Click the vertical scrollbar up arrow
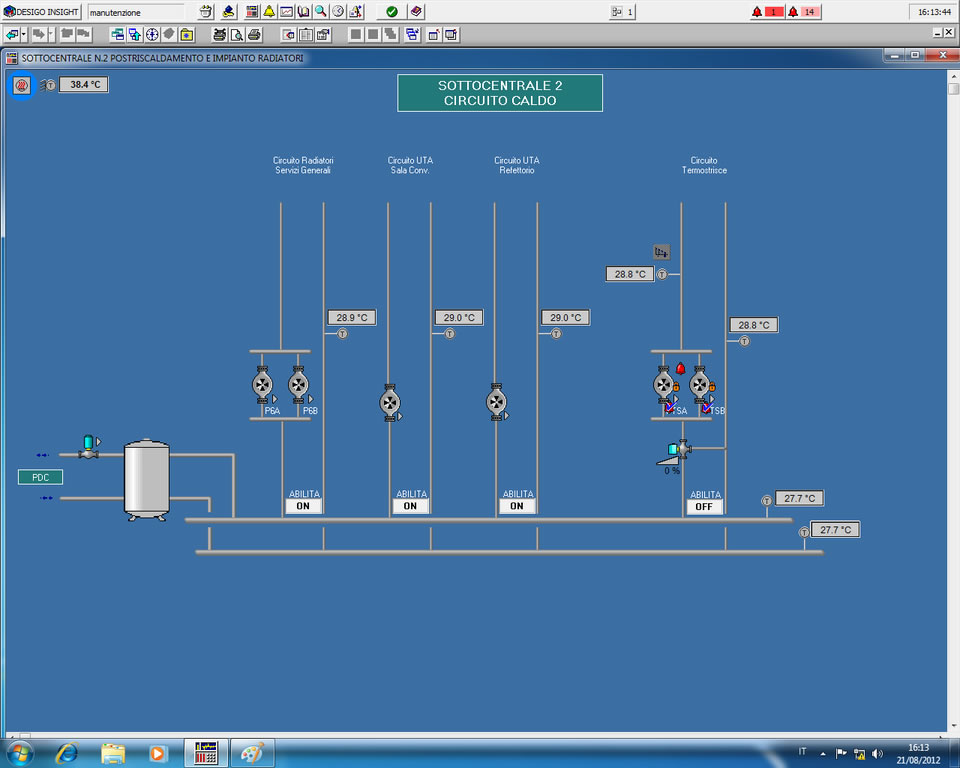The image size is (960, 768). tap(953, 77)
